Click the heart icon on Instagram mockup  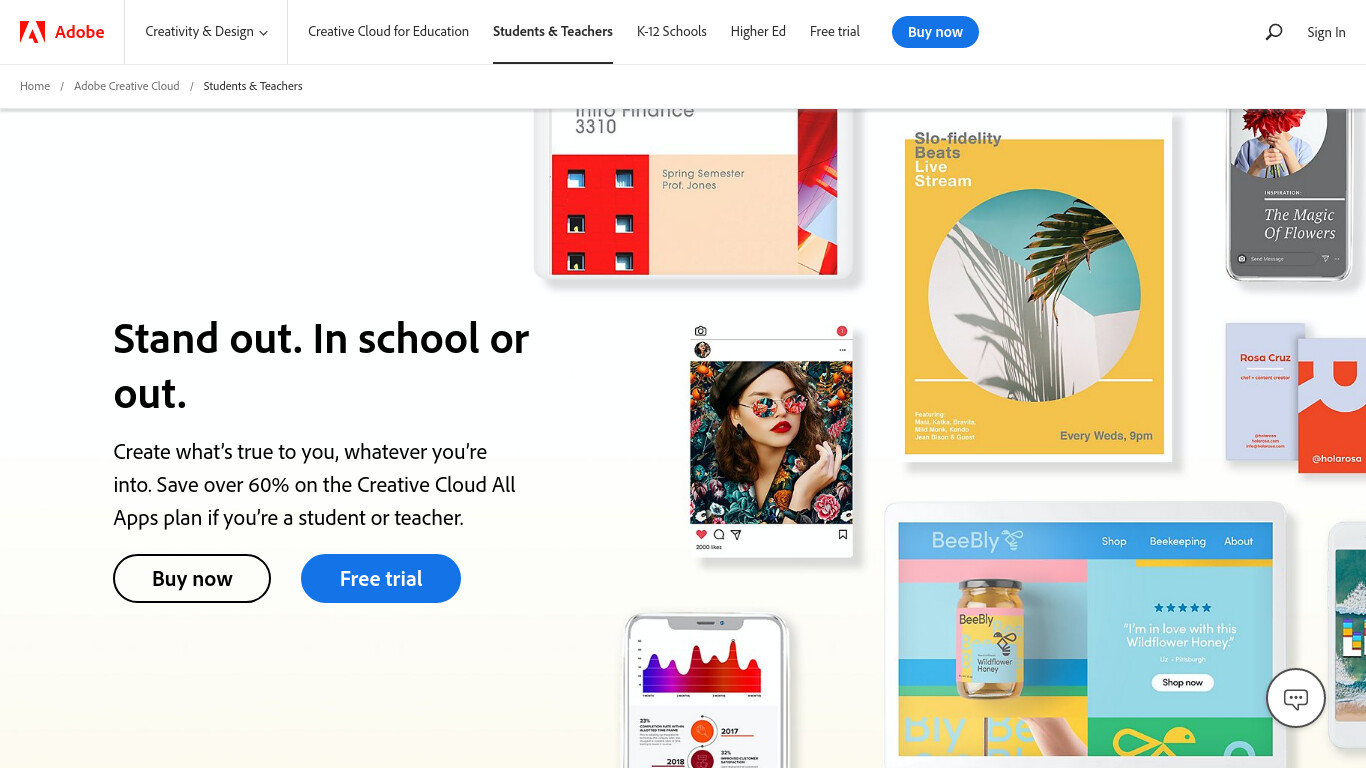701,535
